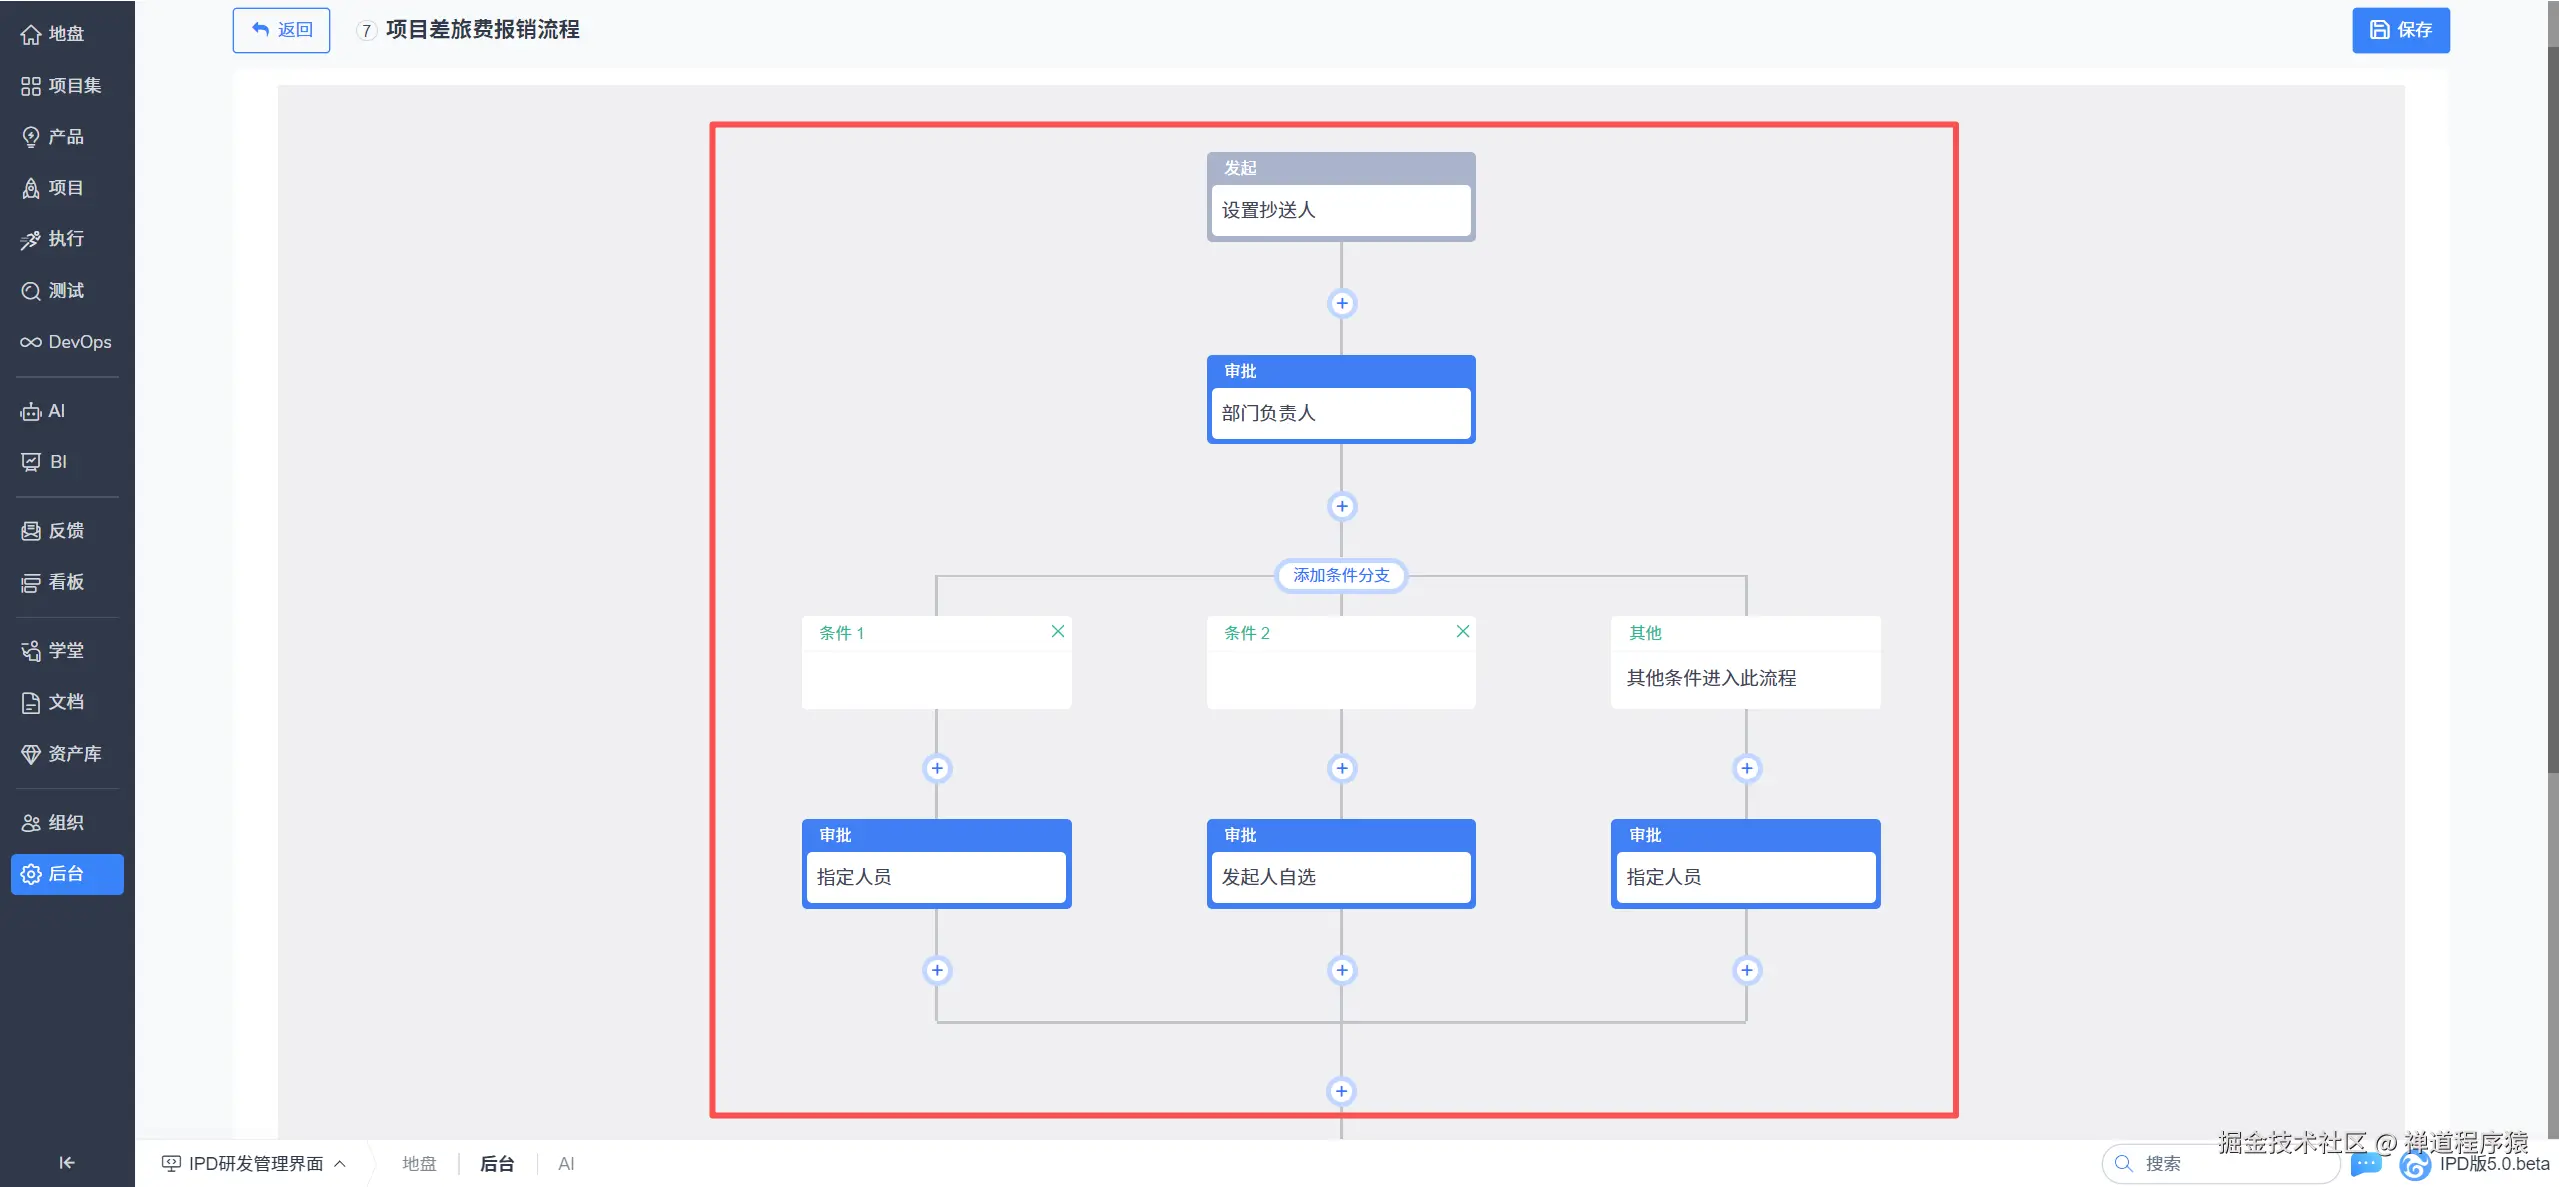Click plus node under 条件 2 card
Image resolution: width=2559 pixels, height=1187 pixels.
click(1341, 768)
